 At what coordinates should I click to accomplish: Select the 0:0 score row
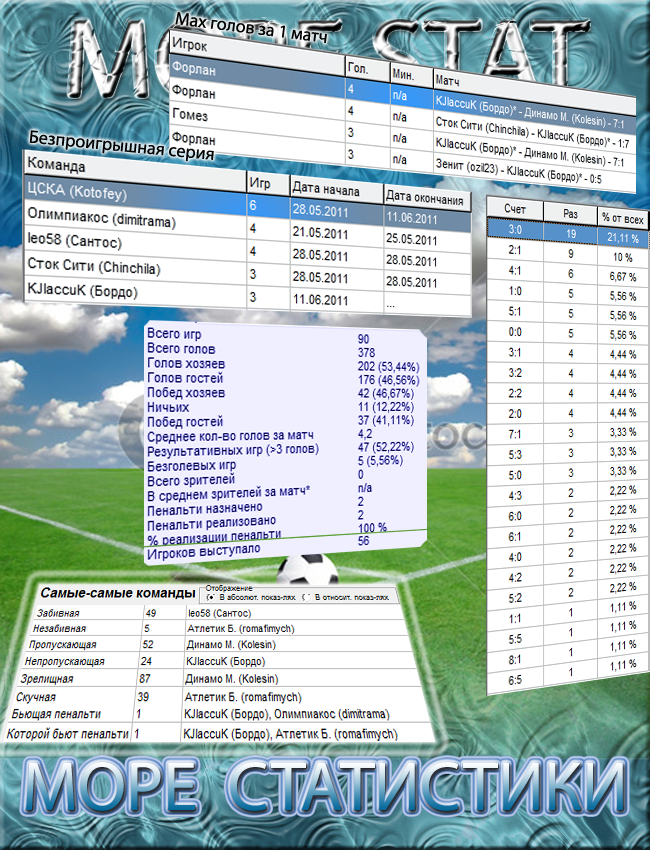point(567,333)
